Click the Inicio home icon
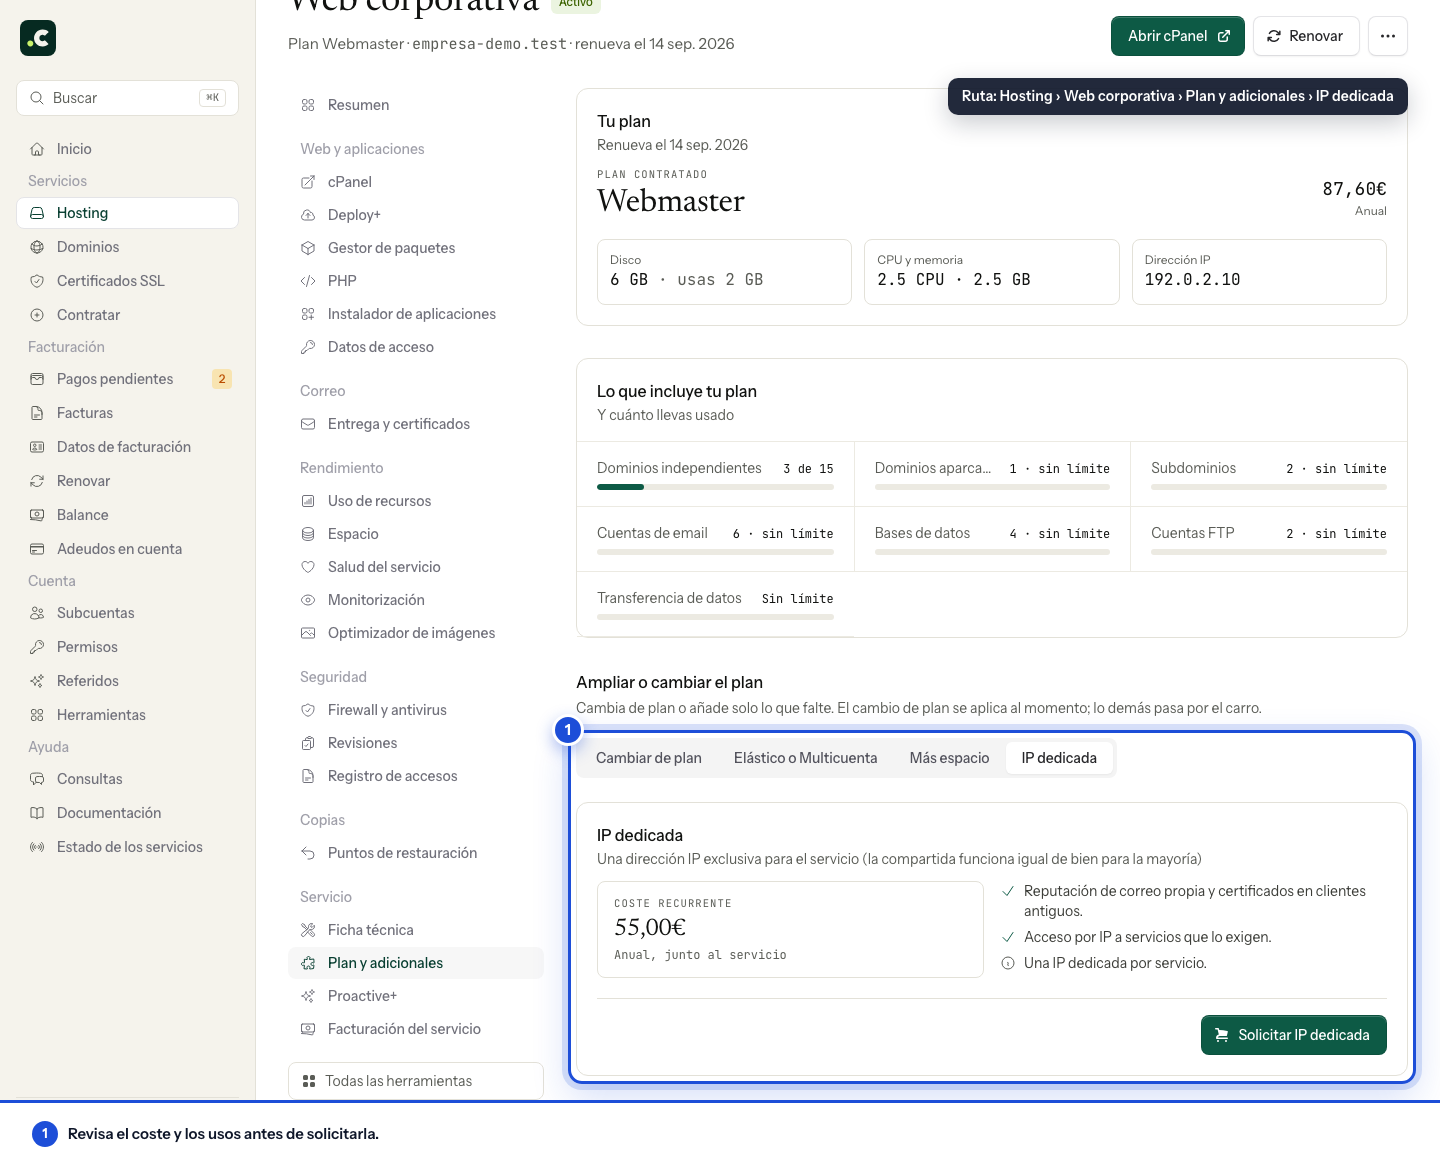 point(37,149)
